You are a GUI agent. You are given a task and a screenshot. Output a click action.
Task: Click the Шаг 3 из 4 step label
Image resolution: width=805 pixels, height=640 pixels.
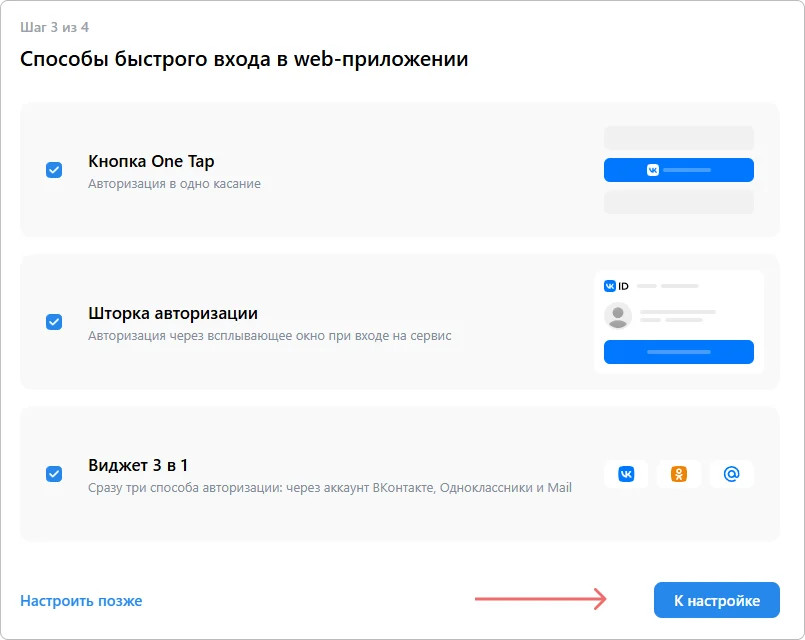point(53,28)
